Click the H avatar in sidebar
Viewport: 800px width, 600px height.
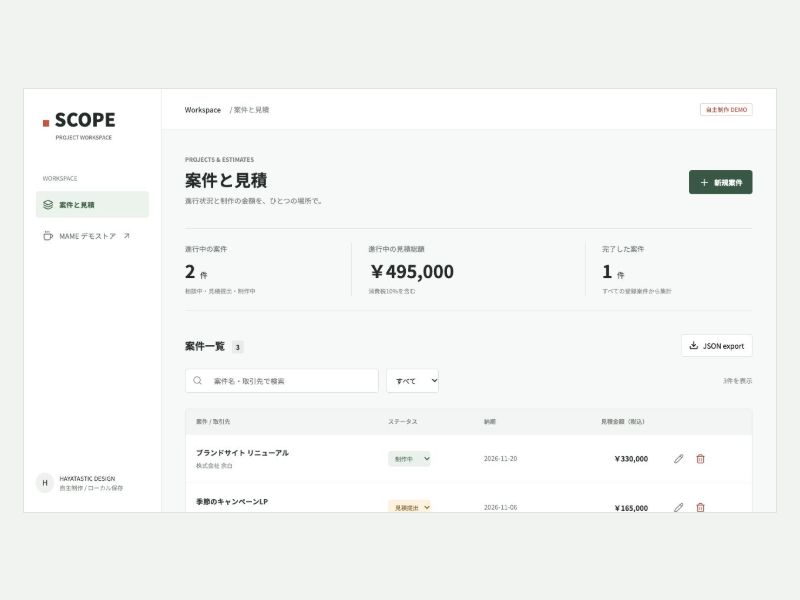pyautogui.click(x=45, y=483)
